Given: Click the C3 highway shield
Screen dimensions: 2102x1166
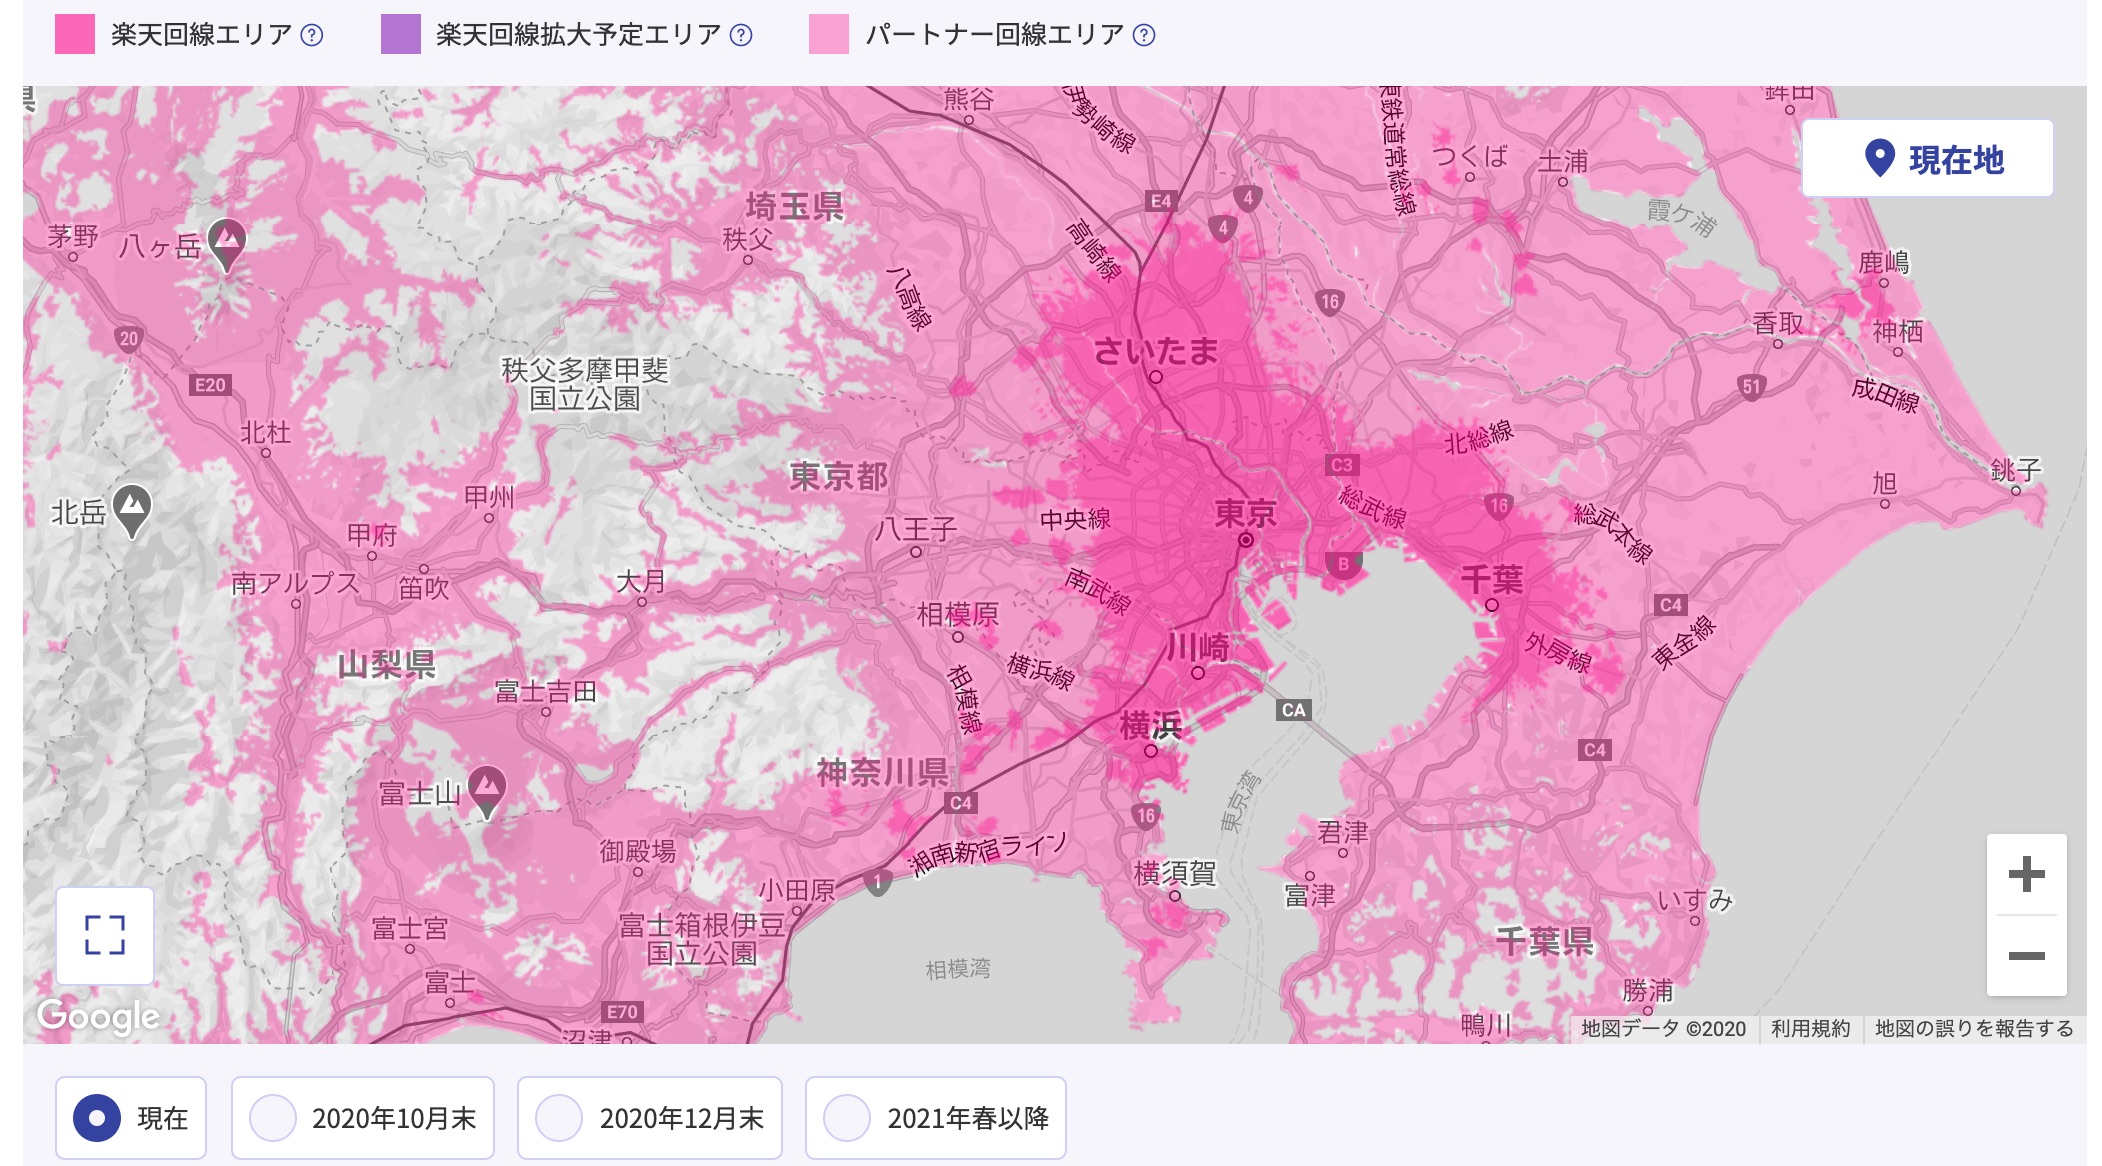Looking at the screenshot, I should point(1341,465).
